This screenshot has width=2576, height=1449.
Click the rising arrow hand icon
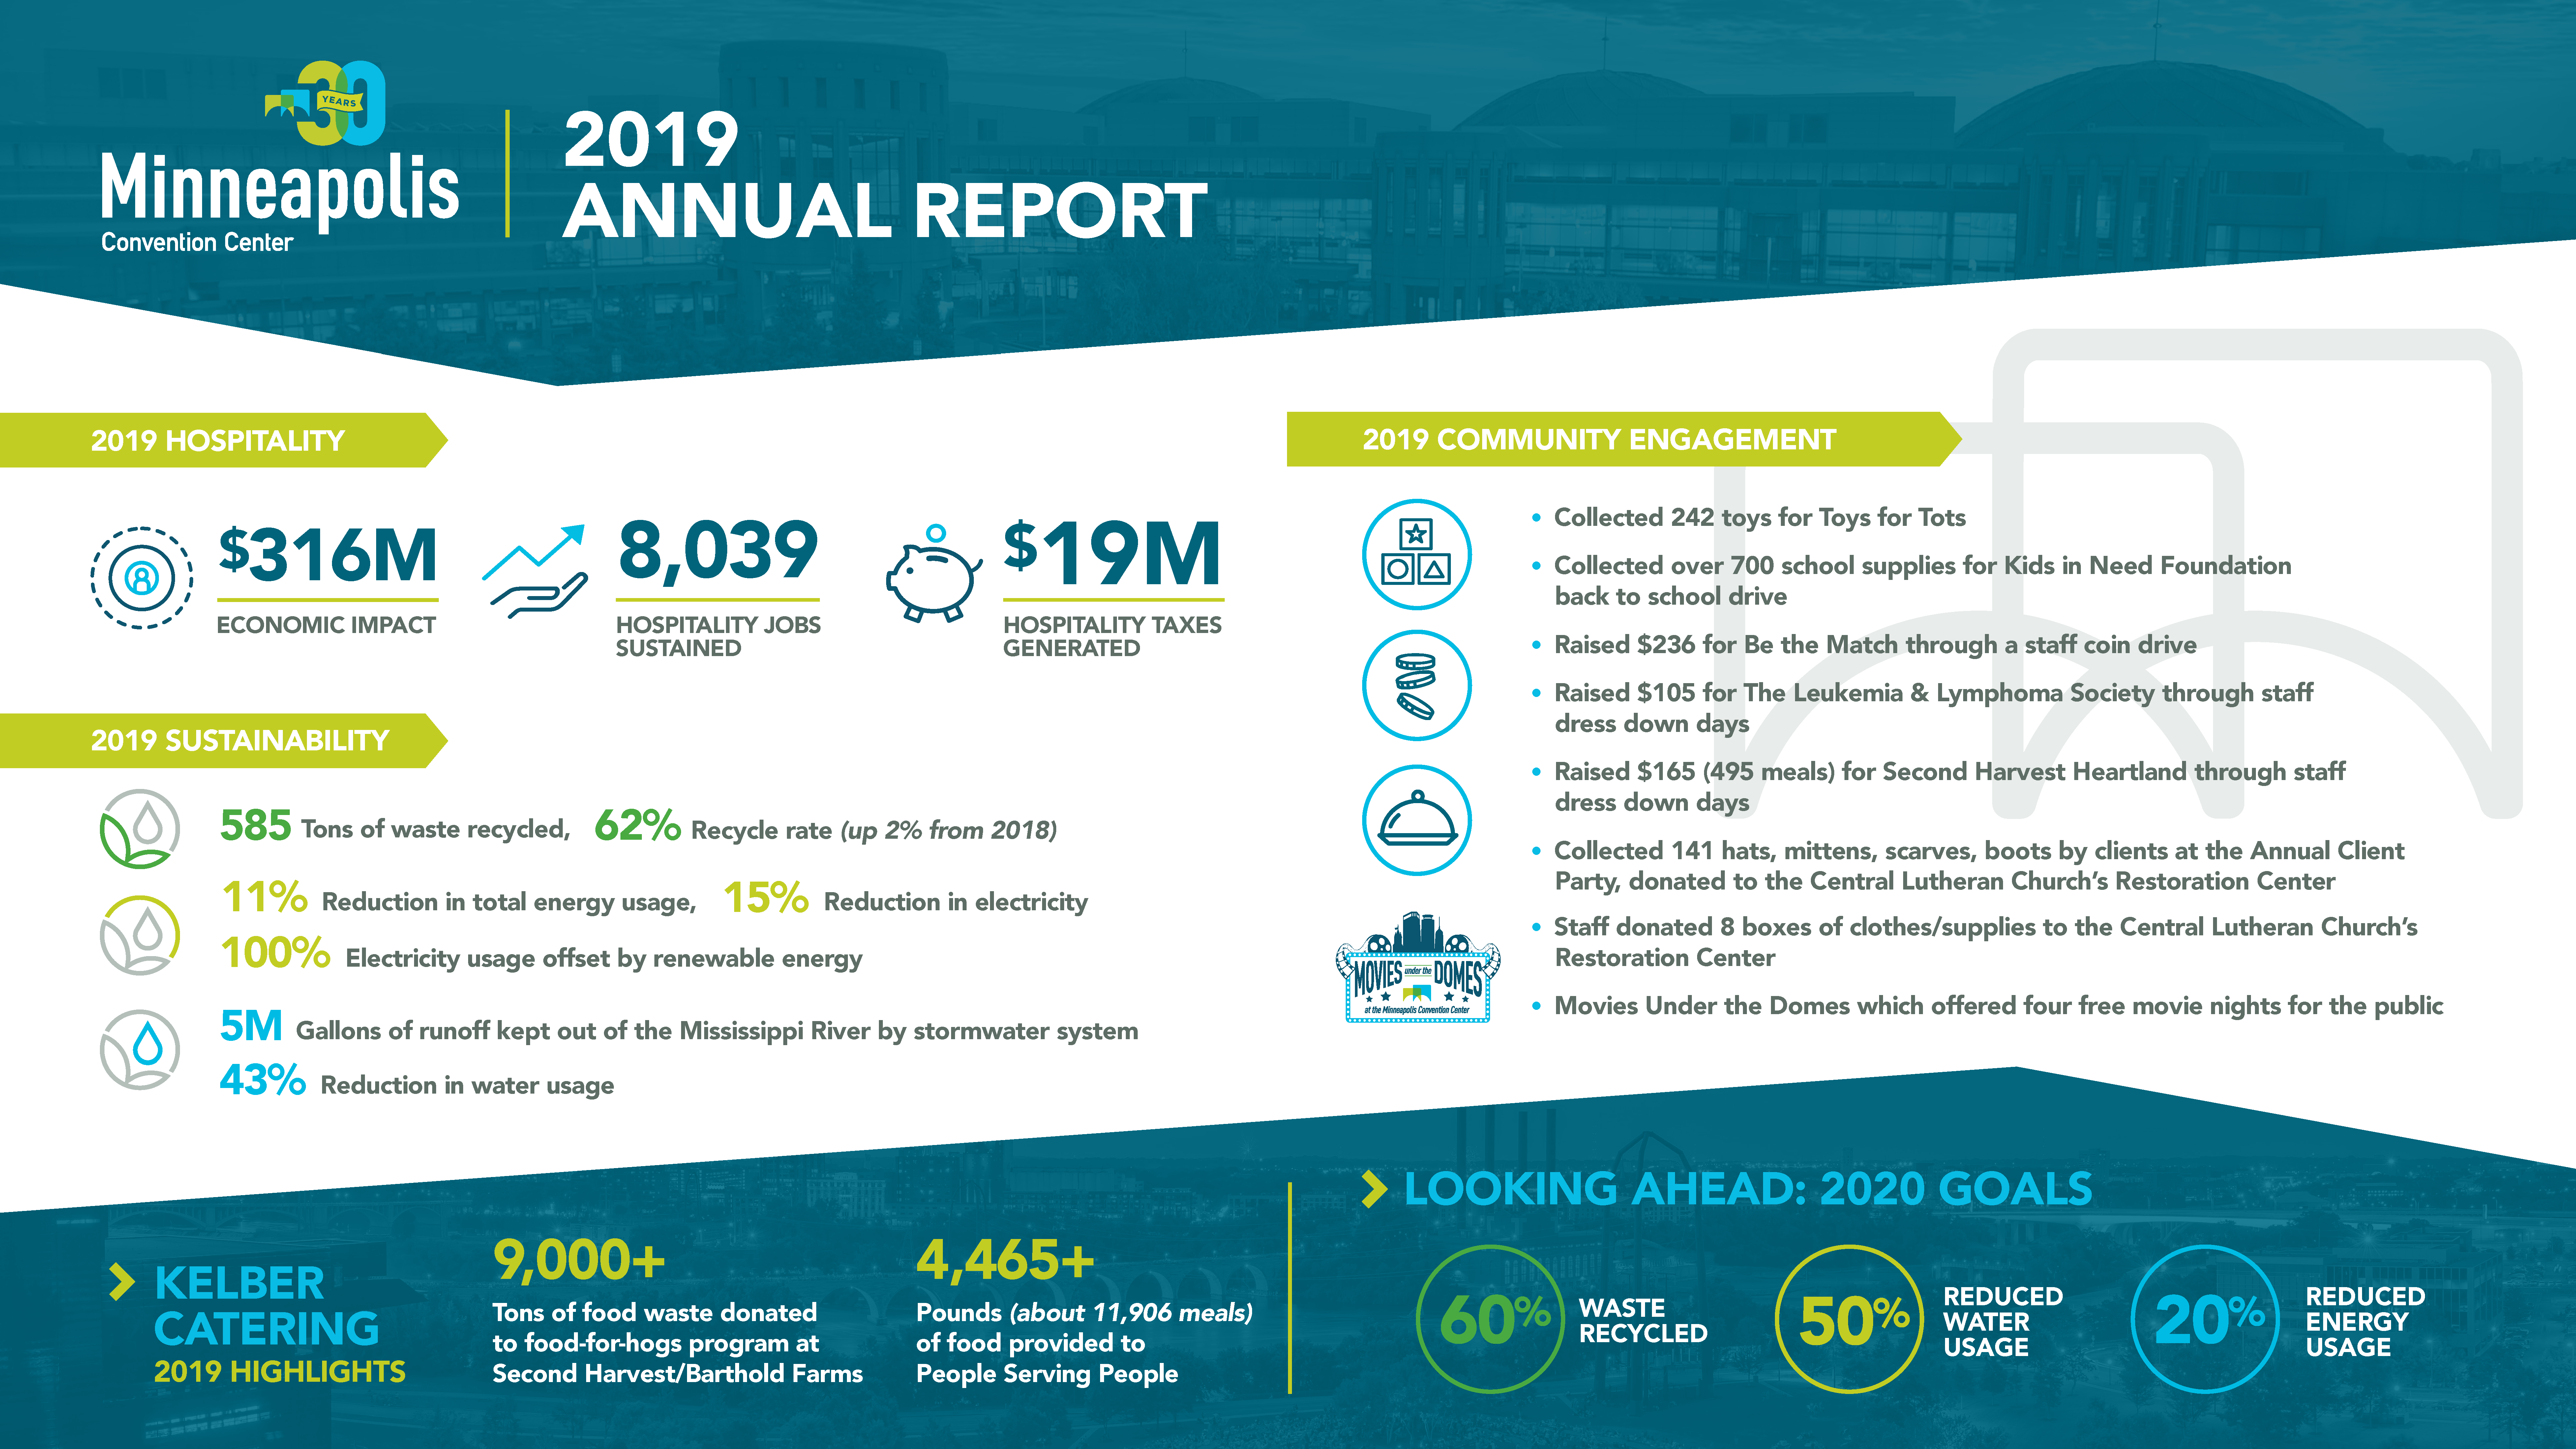click(x=535, y=572)
